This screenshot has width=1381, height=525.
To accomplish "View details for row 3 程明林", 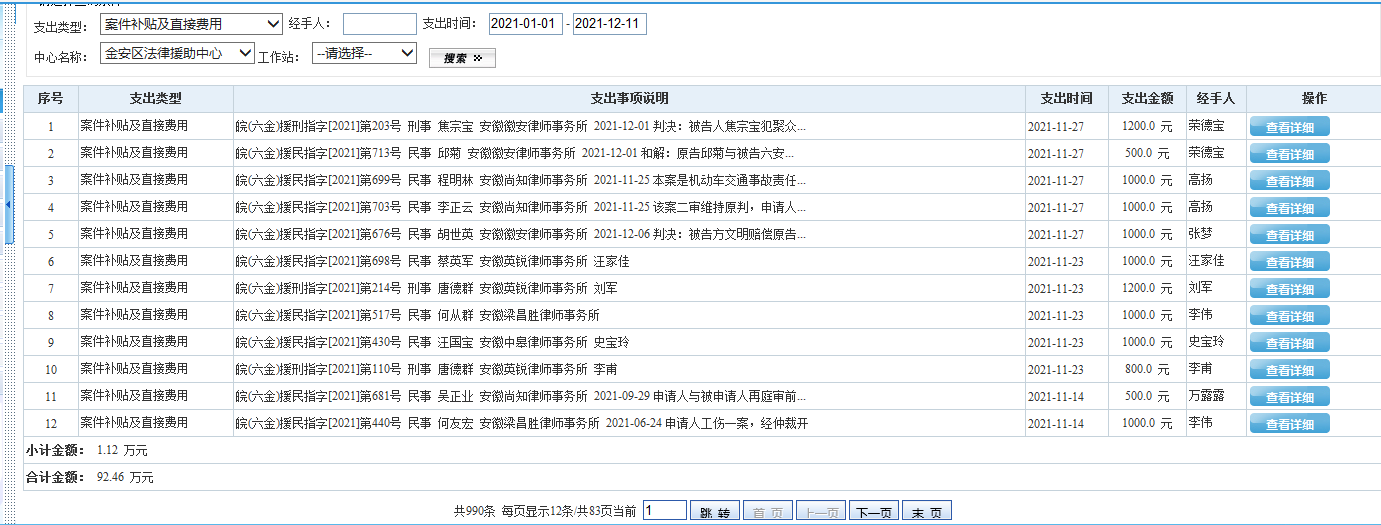I will tap(1289, 181).
